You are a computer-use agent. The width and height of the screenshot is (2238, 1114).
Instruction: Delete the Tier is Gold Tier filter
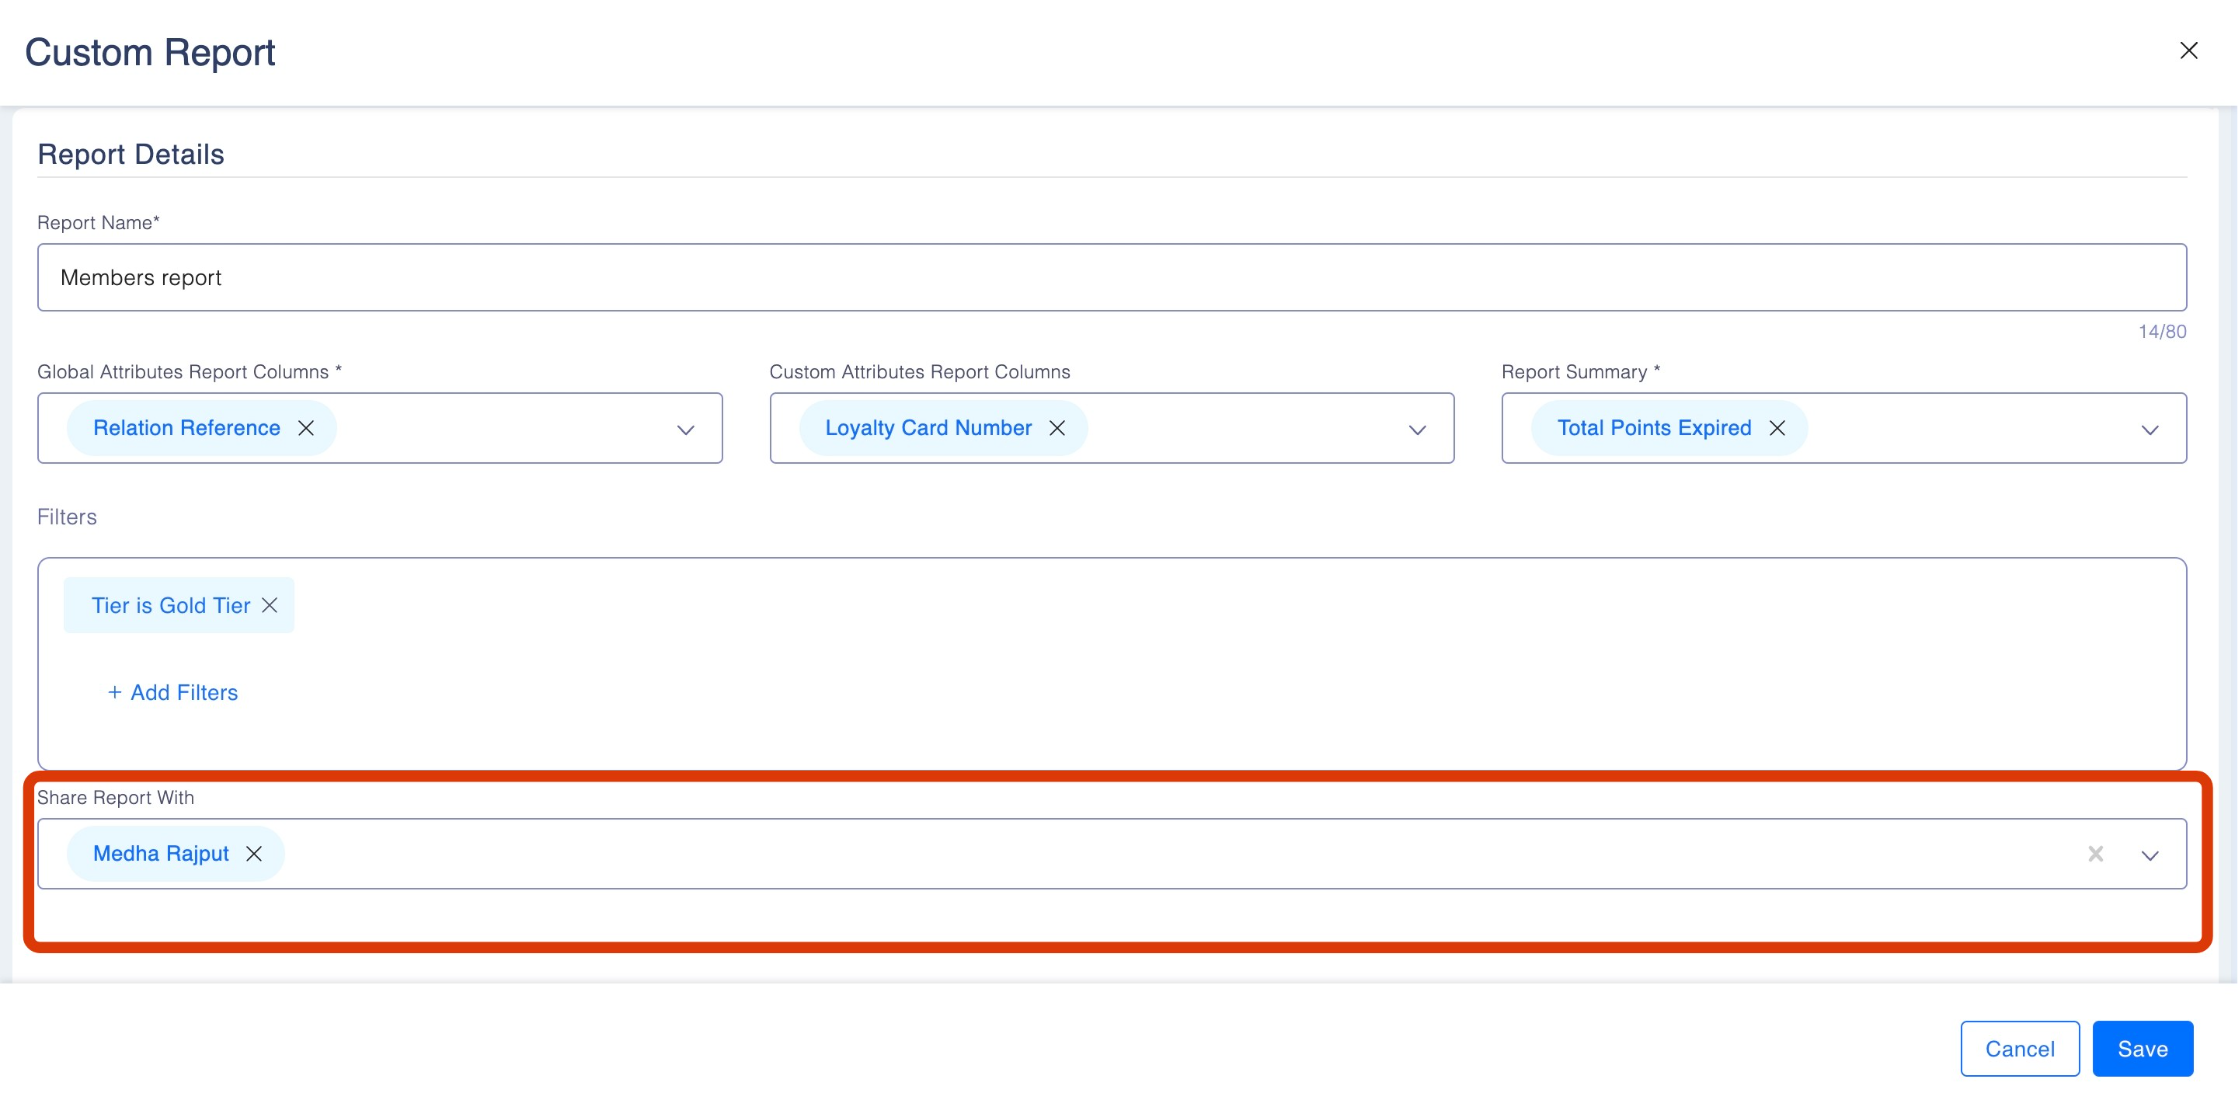[270, 605]
